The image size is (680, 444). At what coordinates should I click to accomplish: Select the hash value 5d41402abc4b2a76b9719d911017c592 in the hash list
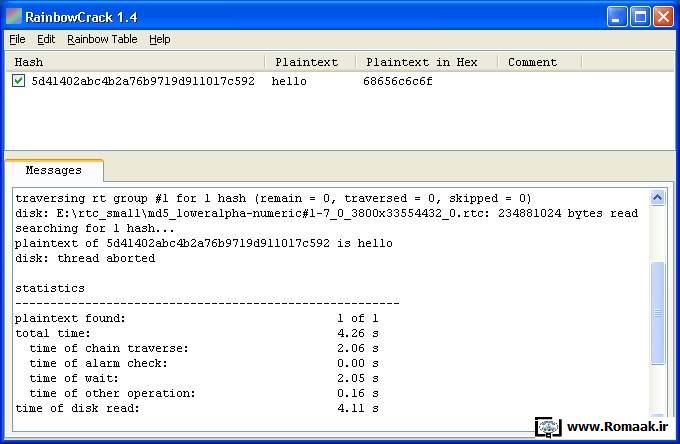143,81
